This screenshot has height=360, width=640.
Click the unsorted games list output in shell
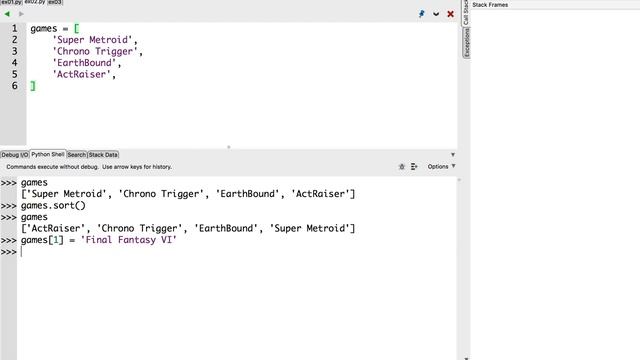click(x=188, y=194)
